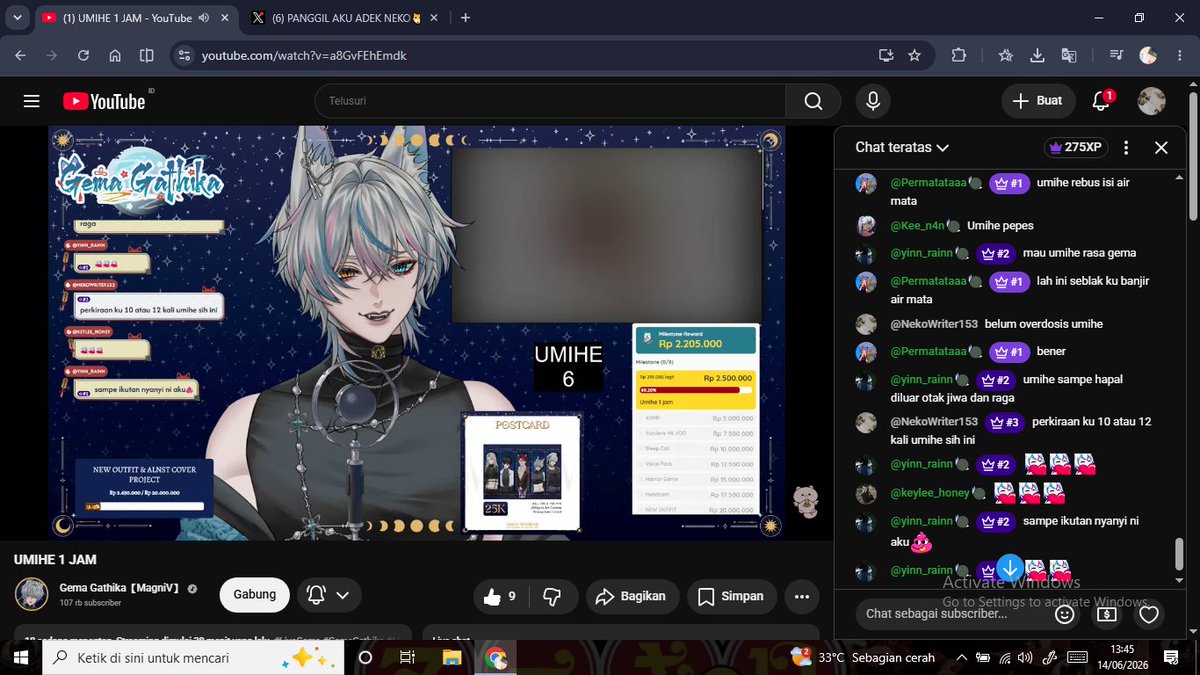This screenshot has height=675, width=1200.
Task: Dislike the video with thumbs down
Action: pyautogui.click(x=551, y=596)
